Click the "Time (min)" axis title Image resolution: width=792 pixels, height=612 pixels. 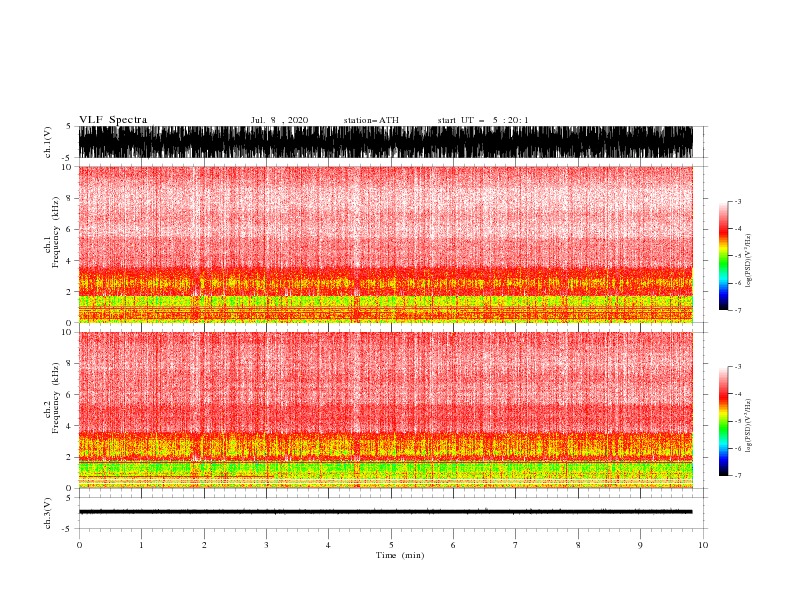(400, 555)
